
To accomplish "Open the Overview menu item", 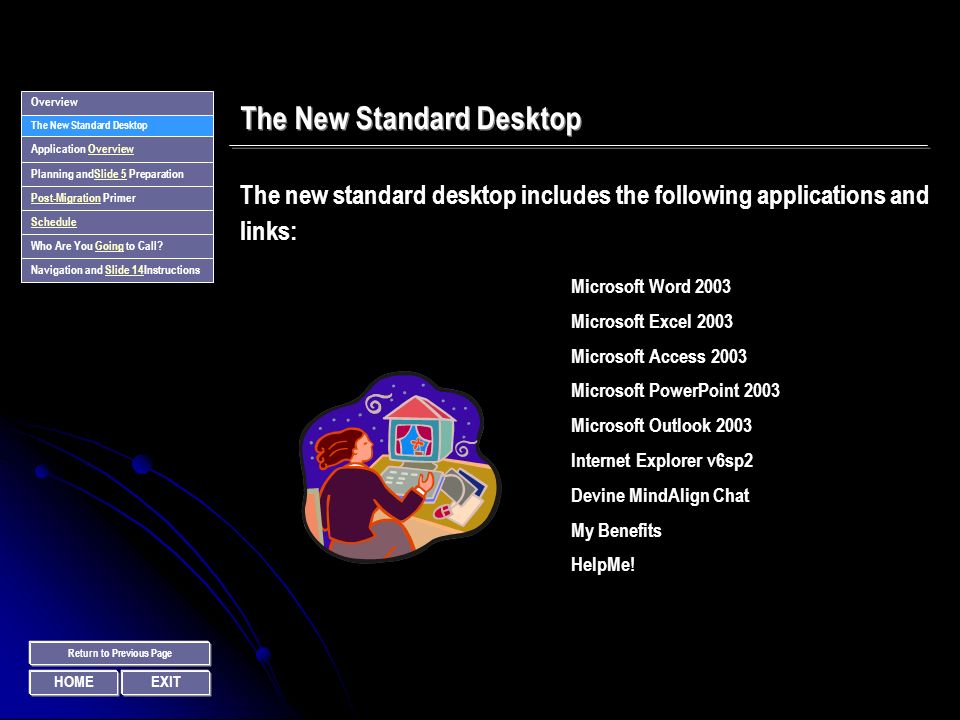I will coord(118,103).
